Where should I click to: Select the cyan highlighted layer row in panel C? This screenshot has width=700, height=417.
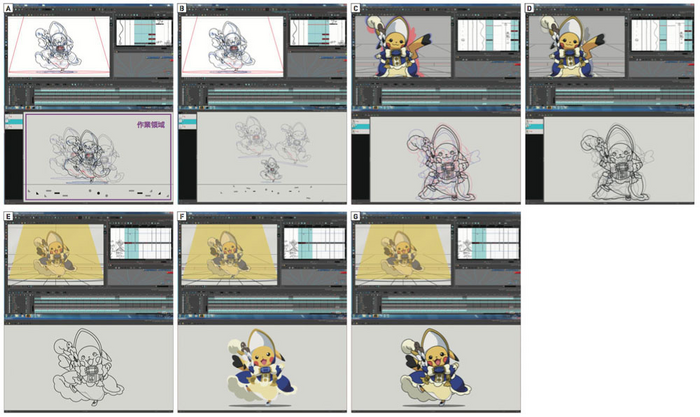pos(361,127)
